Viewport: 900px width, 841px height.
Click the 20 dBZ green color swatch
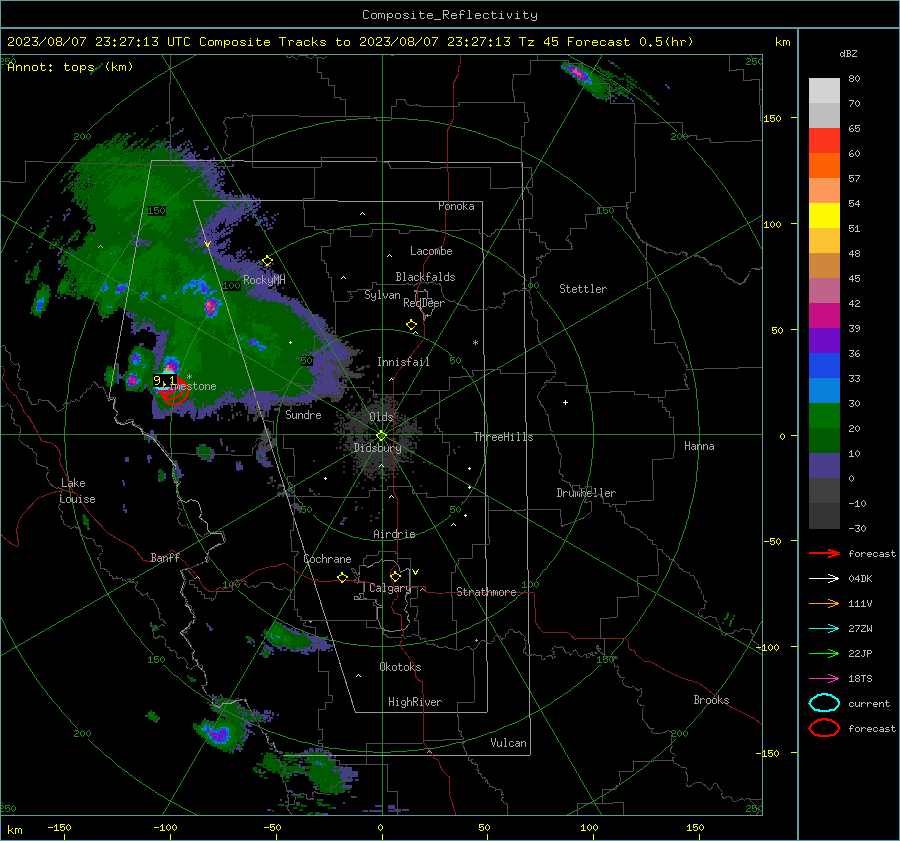(824, 416)
